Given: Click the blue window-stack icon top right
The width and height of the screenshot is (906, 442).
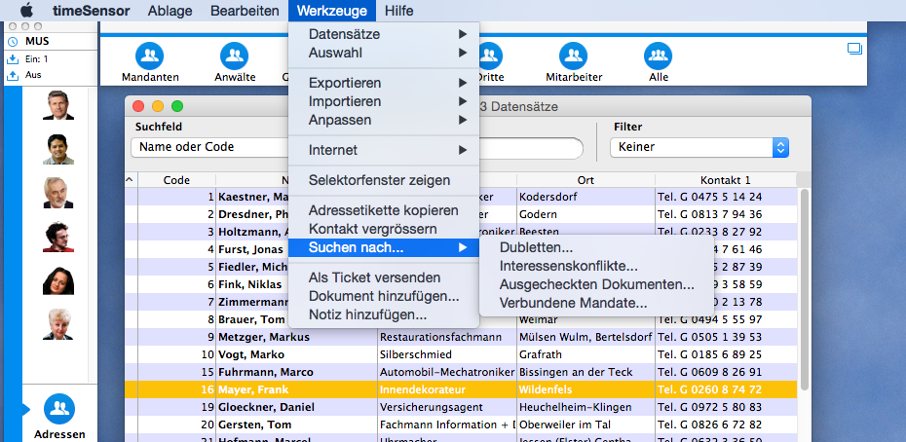Looking at the screenshot, I should [x=855, y=49].
